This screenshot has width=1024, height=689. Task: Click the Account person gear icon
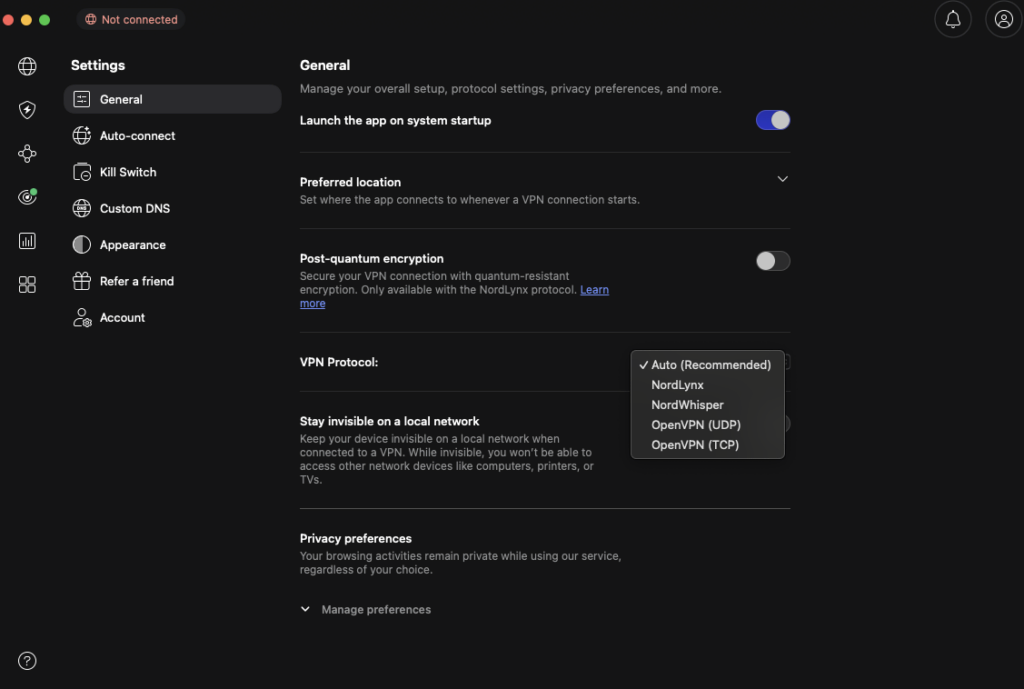pos(82,318)
